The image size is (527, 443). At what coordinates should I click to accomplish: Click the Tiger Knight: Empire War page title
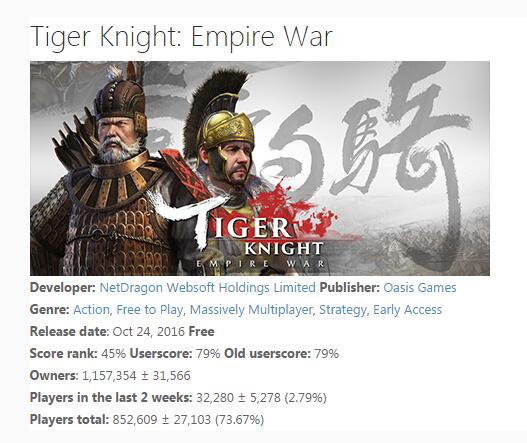coord(181,36)
